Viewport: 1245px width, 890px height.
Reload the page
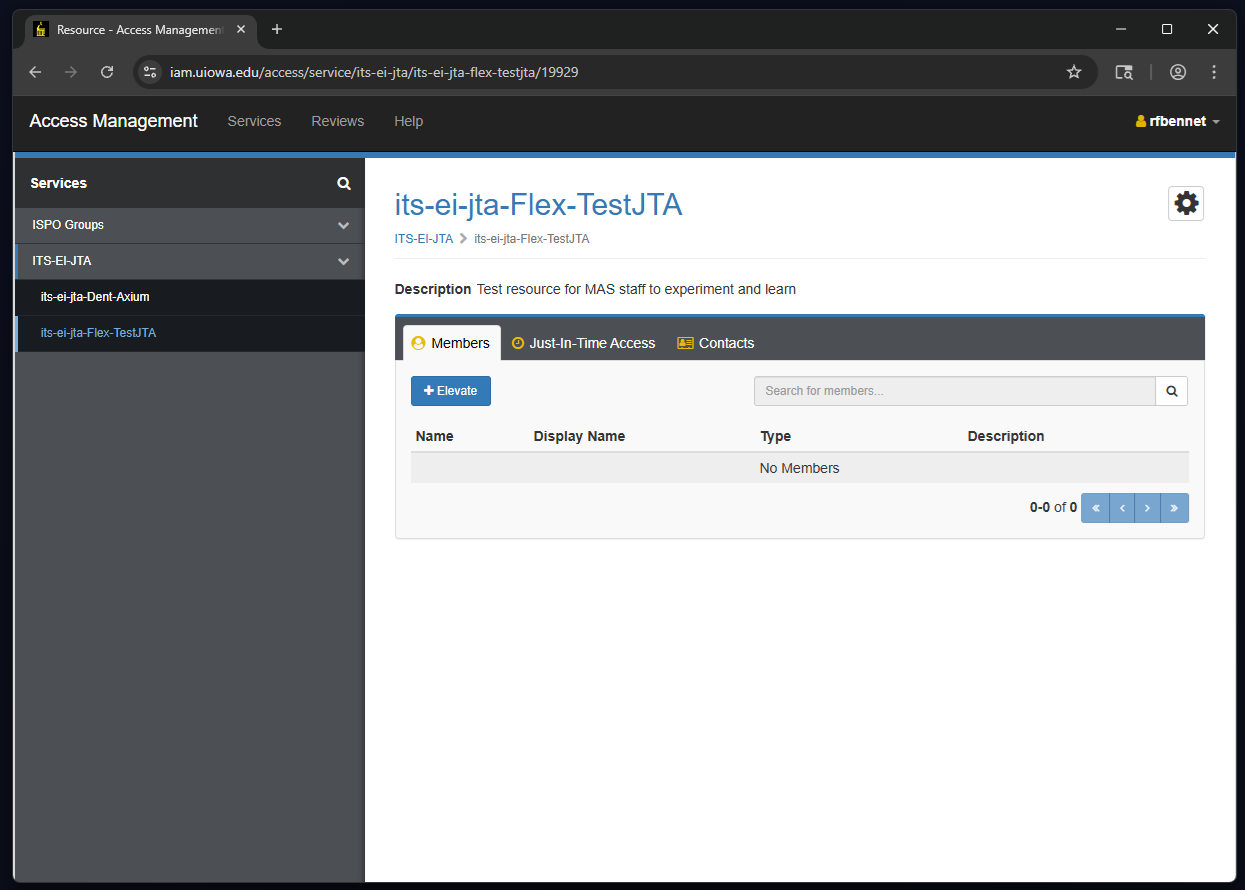[x=107, y=72]
